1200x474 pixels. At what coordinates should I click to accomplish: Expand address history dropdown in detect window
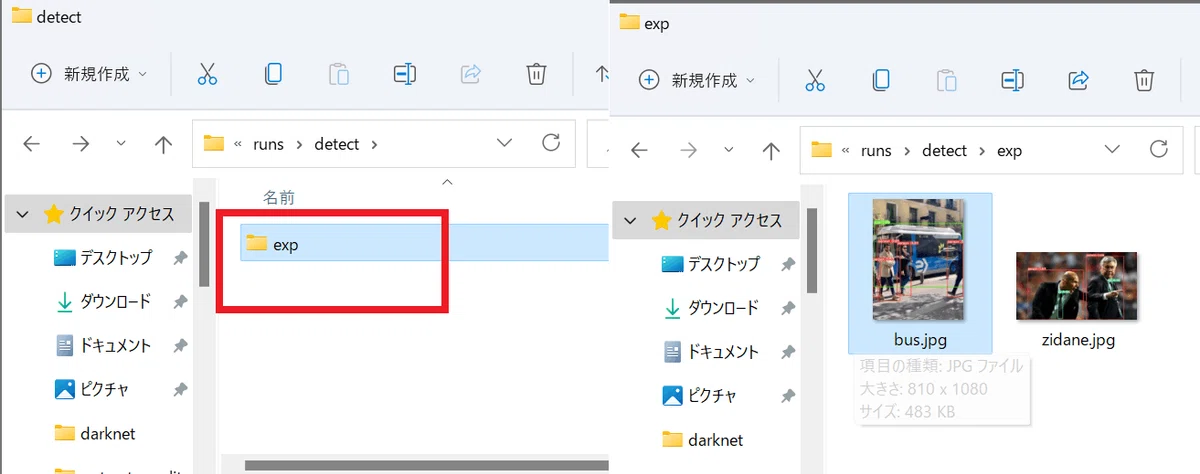coord(504,143)
